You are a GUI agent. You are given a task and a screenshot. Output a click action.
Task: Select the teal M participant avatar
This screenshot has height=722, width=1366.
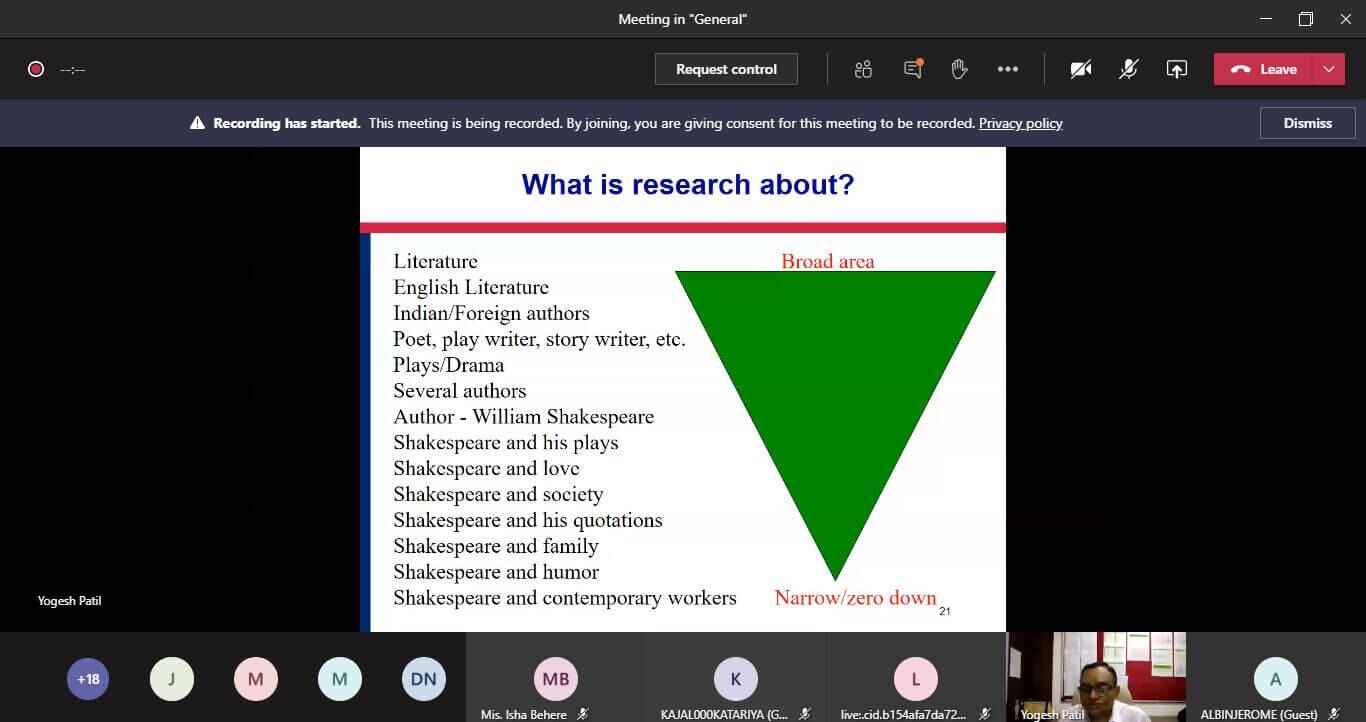[x=340, y=679]
